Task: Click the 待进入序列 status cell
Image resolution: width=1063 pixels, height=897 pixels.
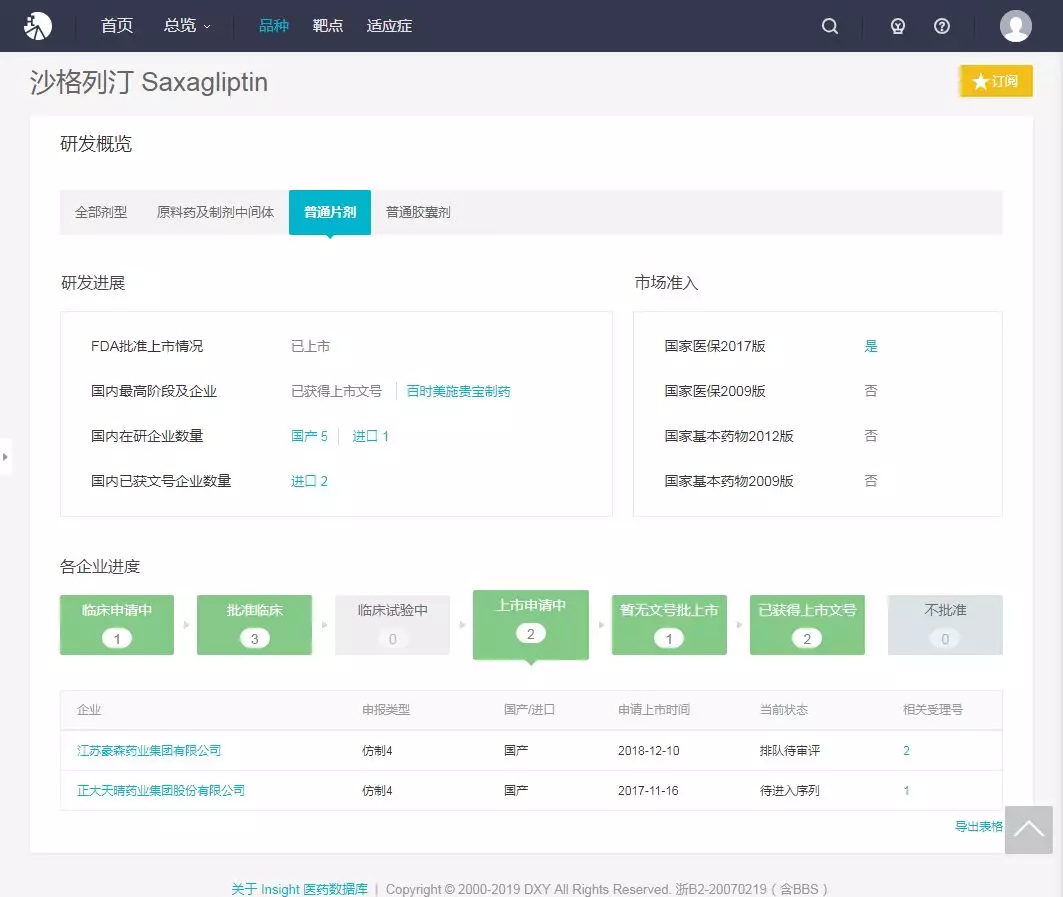Action: pyautogui.click(x=790, y=791)
